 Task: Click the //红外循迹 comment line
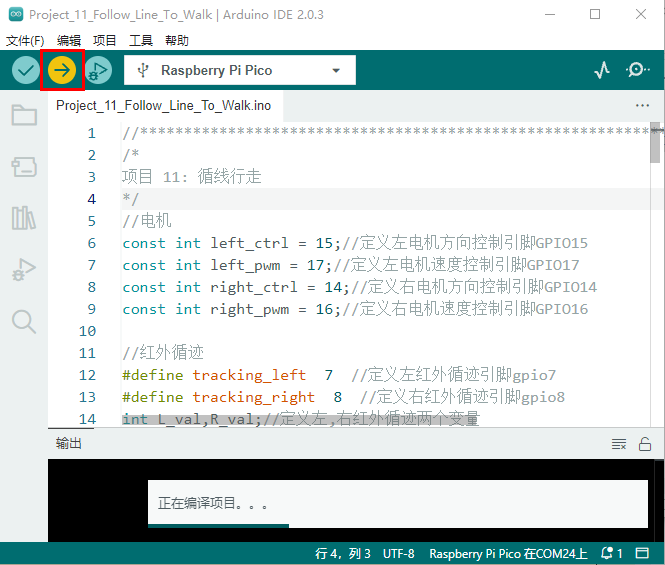click(163, 353)
